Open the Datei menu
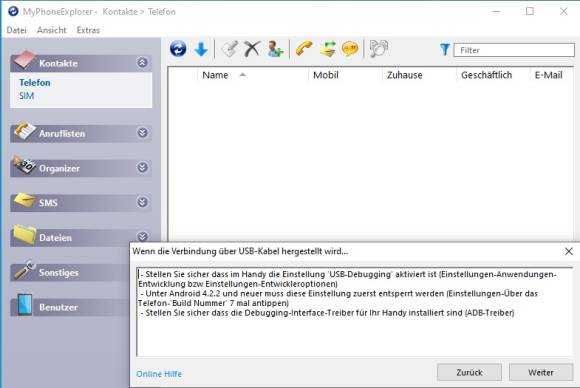Image resolution: width=580 pixels, height=388 pixels. pos(17,30)
